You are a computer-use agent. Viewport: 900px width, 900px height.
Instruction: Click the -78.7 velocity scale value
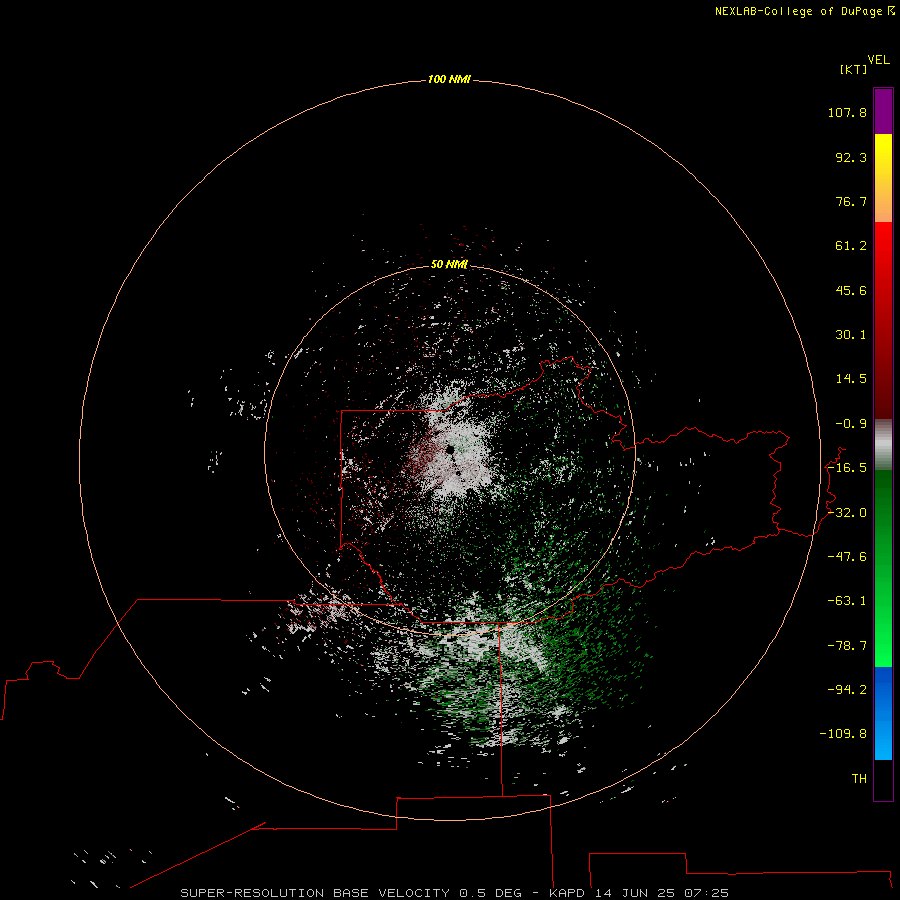tap(847, 646)
